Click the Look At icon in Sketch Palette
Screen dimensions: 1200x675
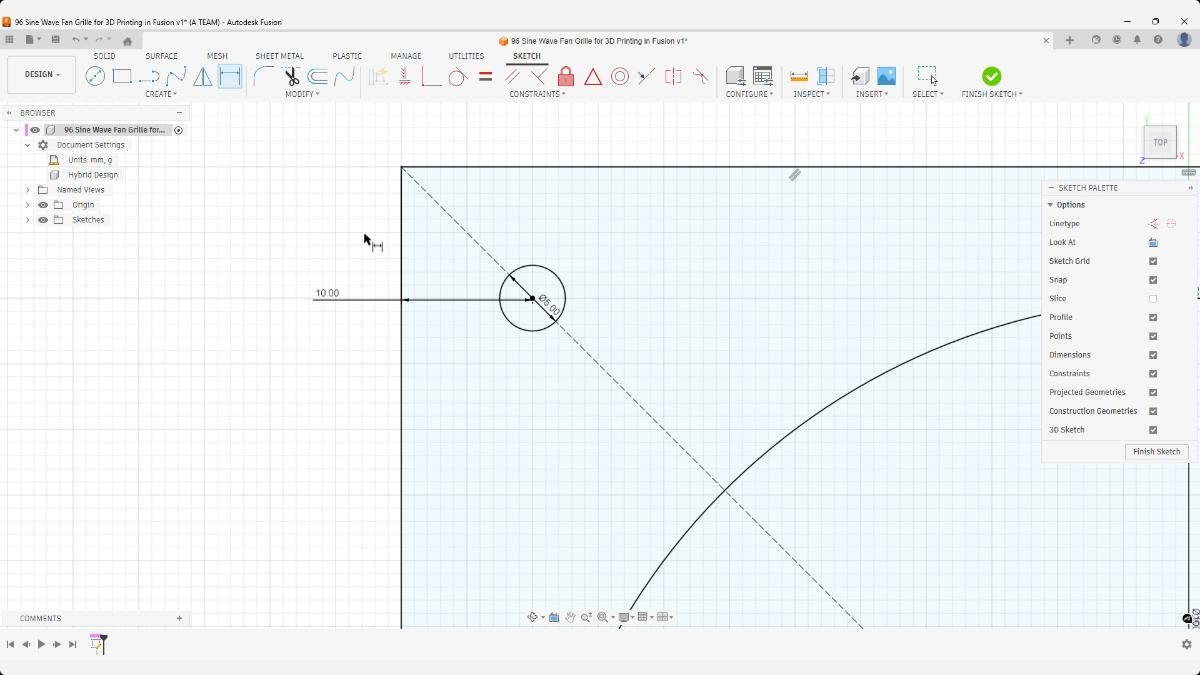[1153, 242]
